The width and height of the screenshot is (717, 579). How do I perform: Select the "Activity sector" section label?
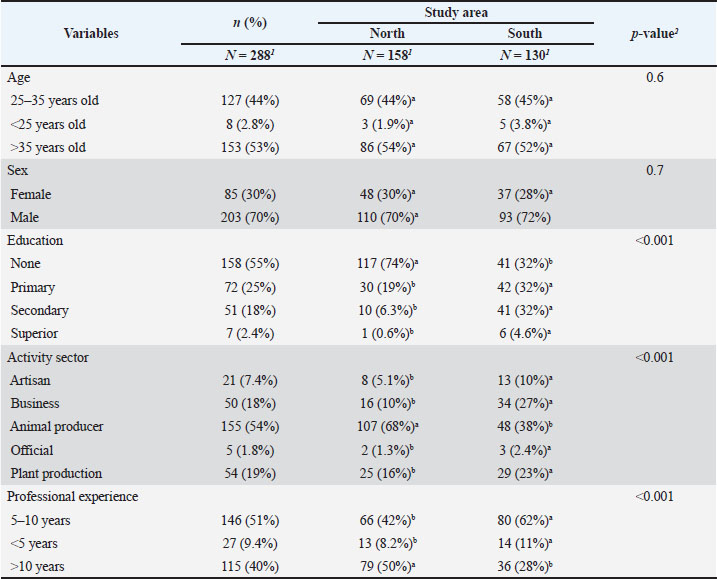49,357
